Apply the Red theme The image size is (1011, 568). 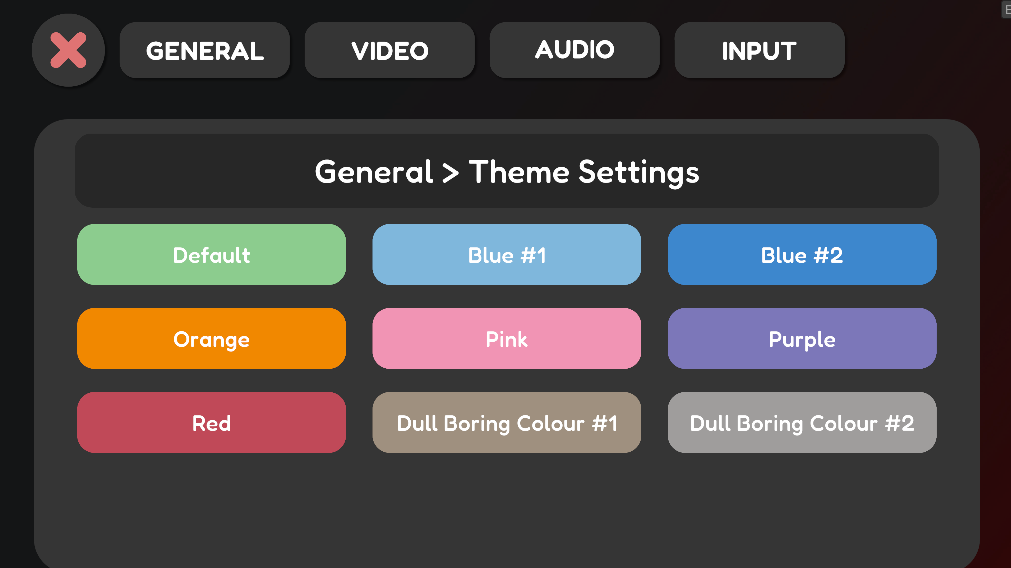(x=211, y=423)
